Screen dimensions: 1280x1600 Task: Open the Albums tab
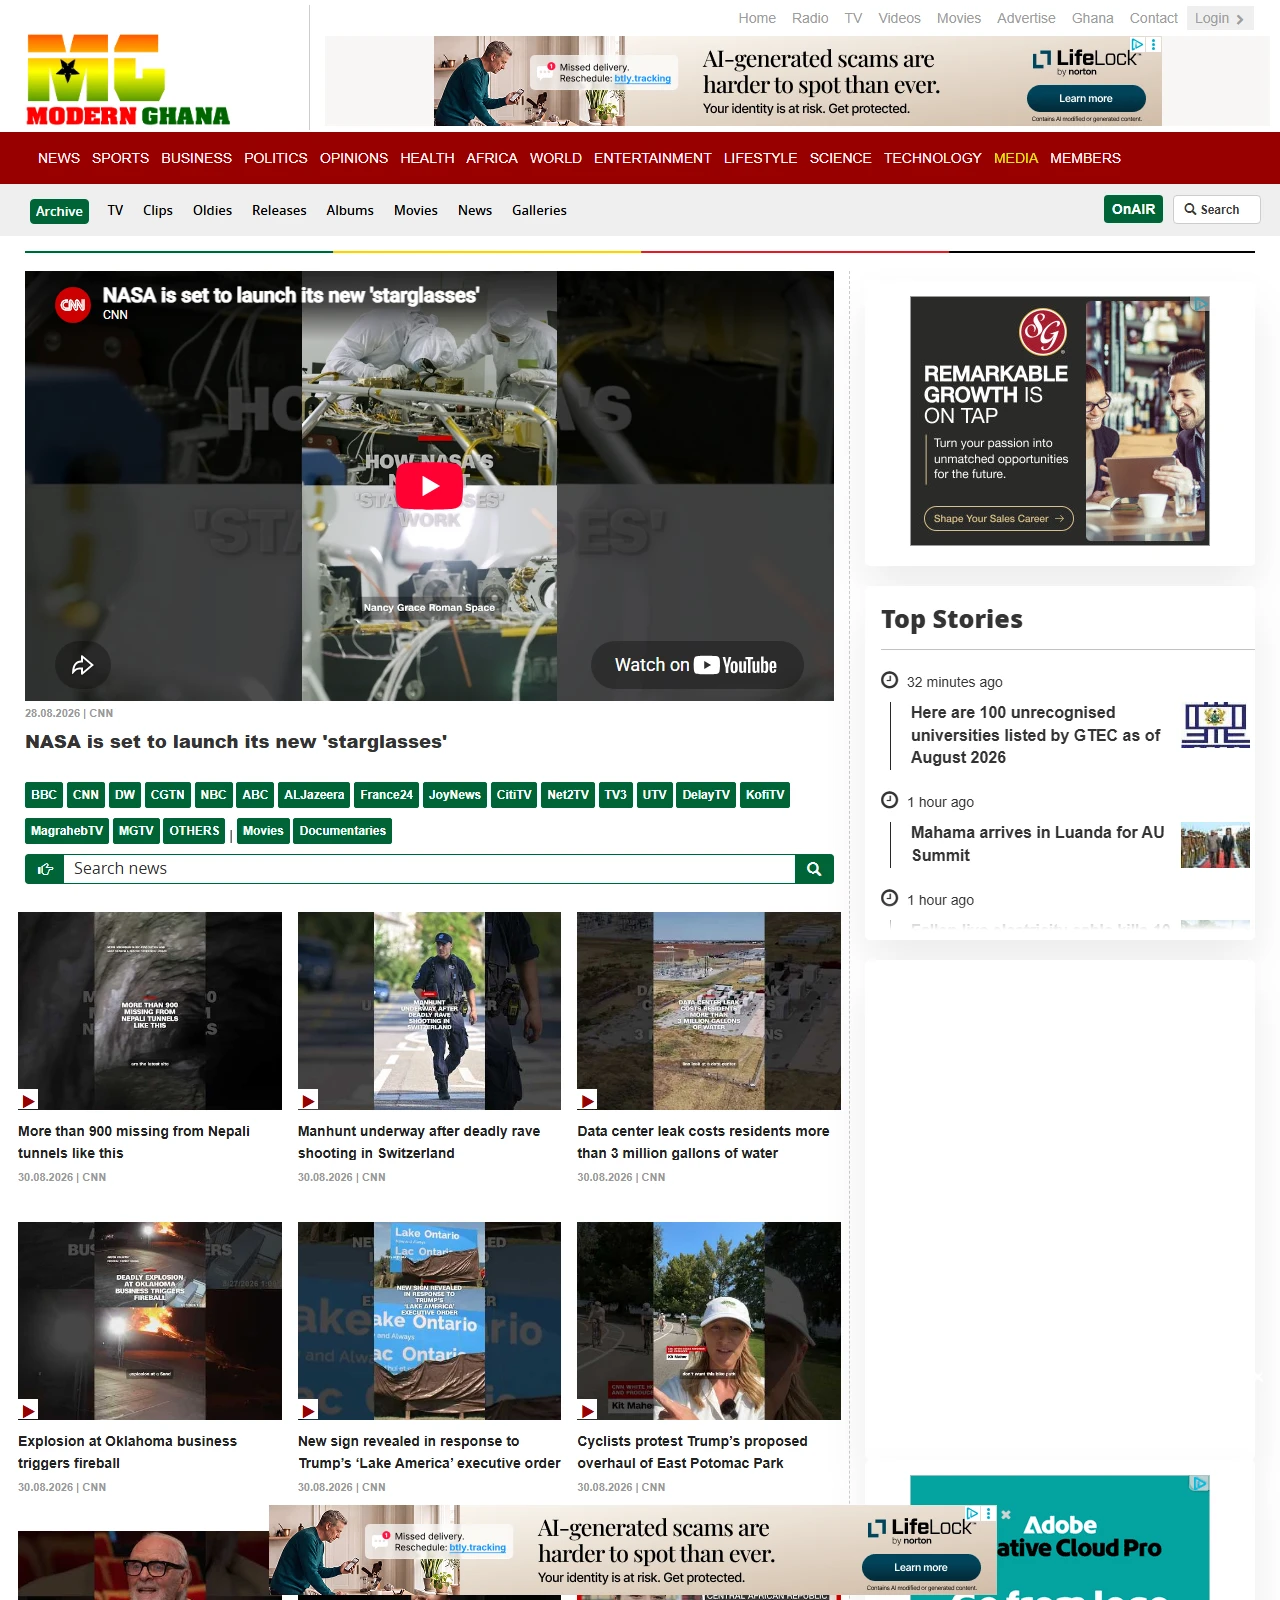coord(350,210)
